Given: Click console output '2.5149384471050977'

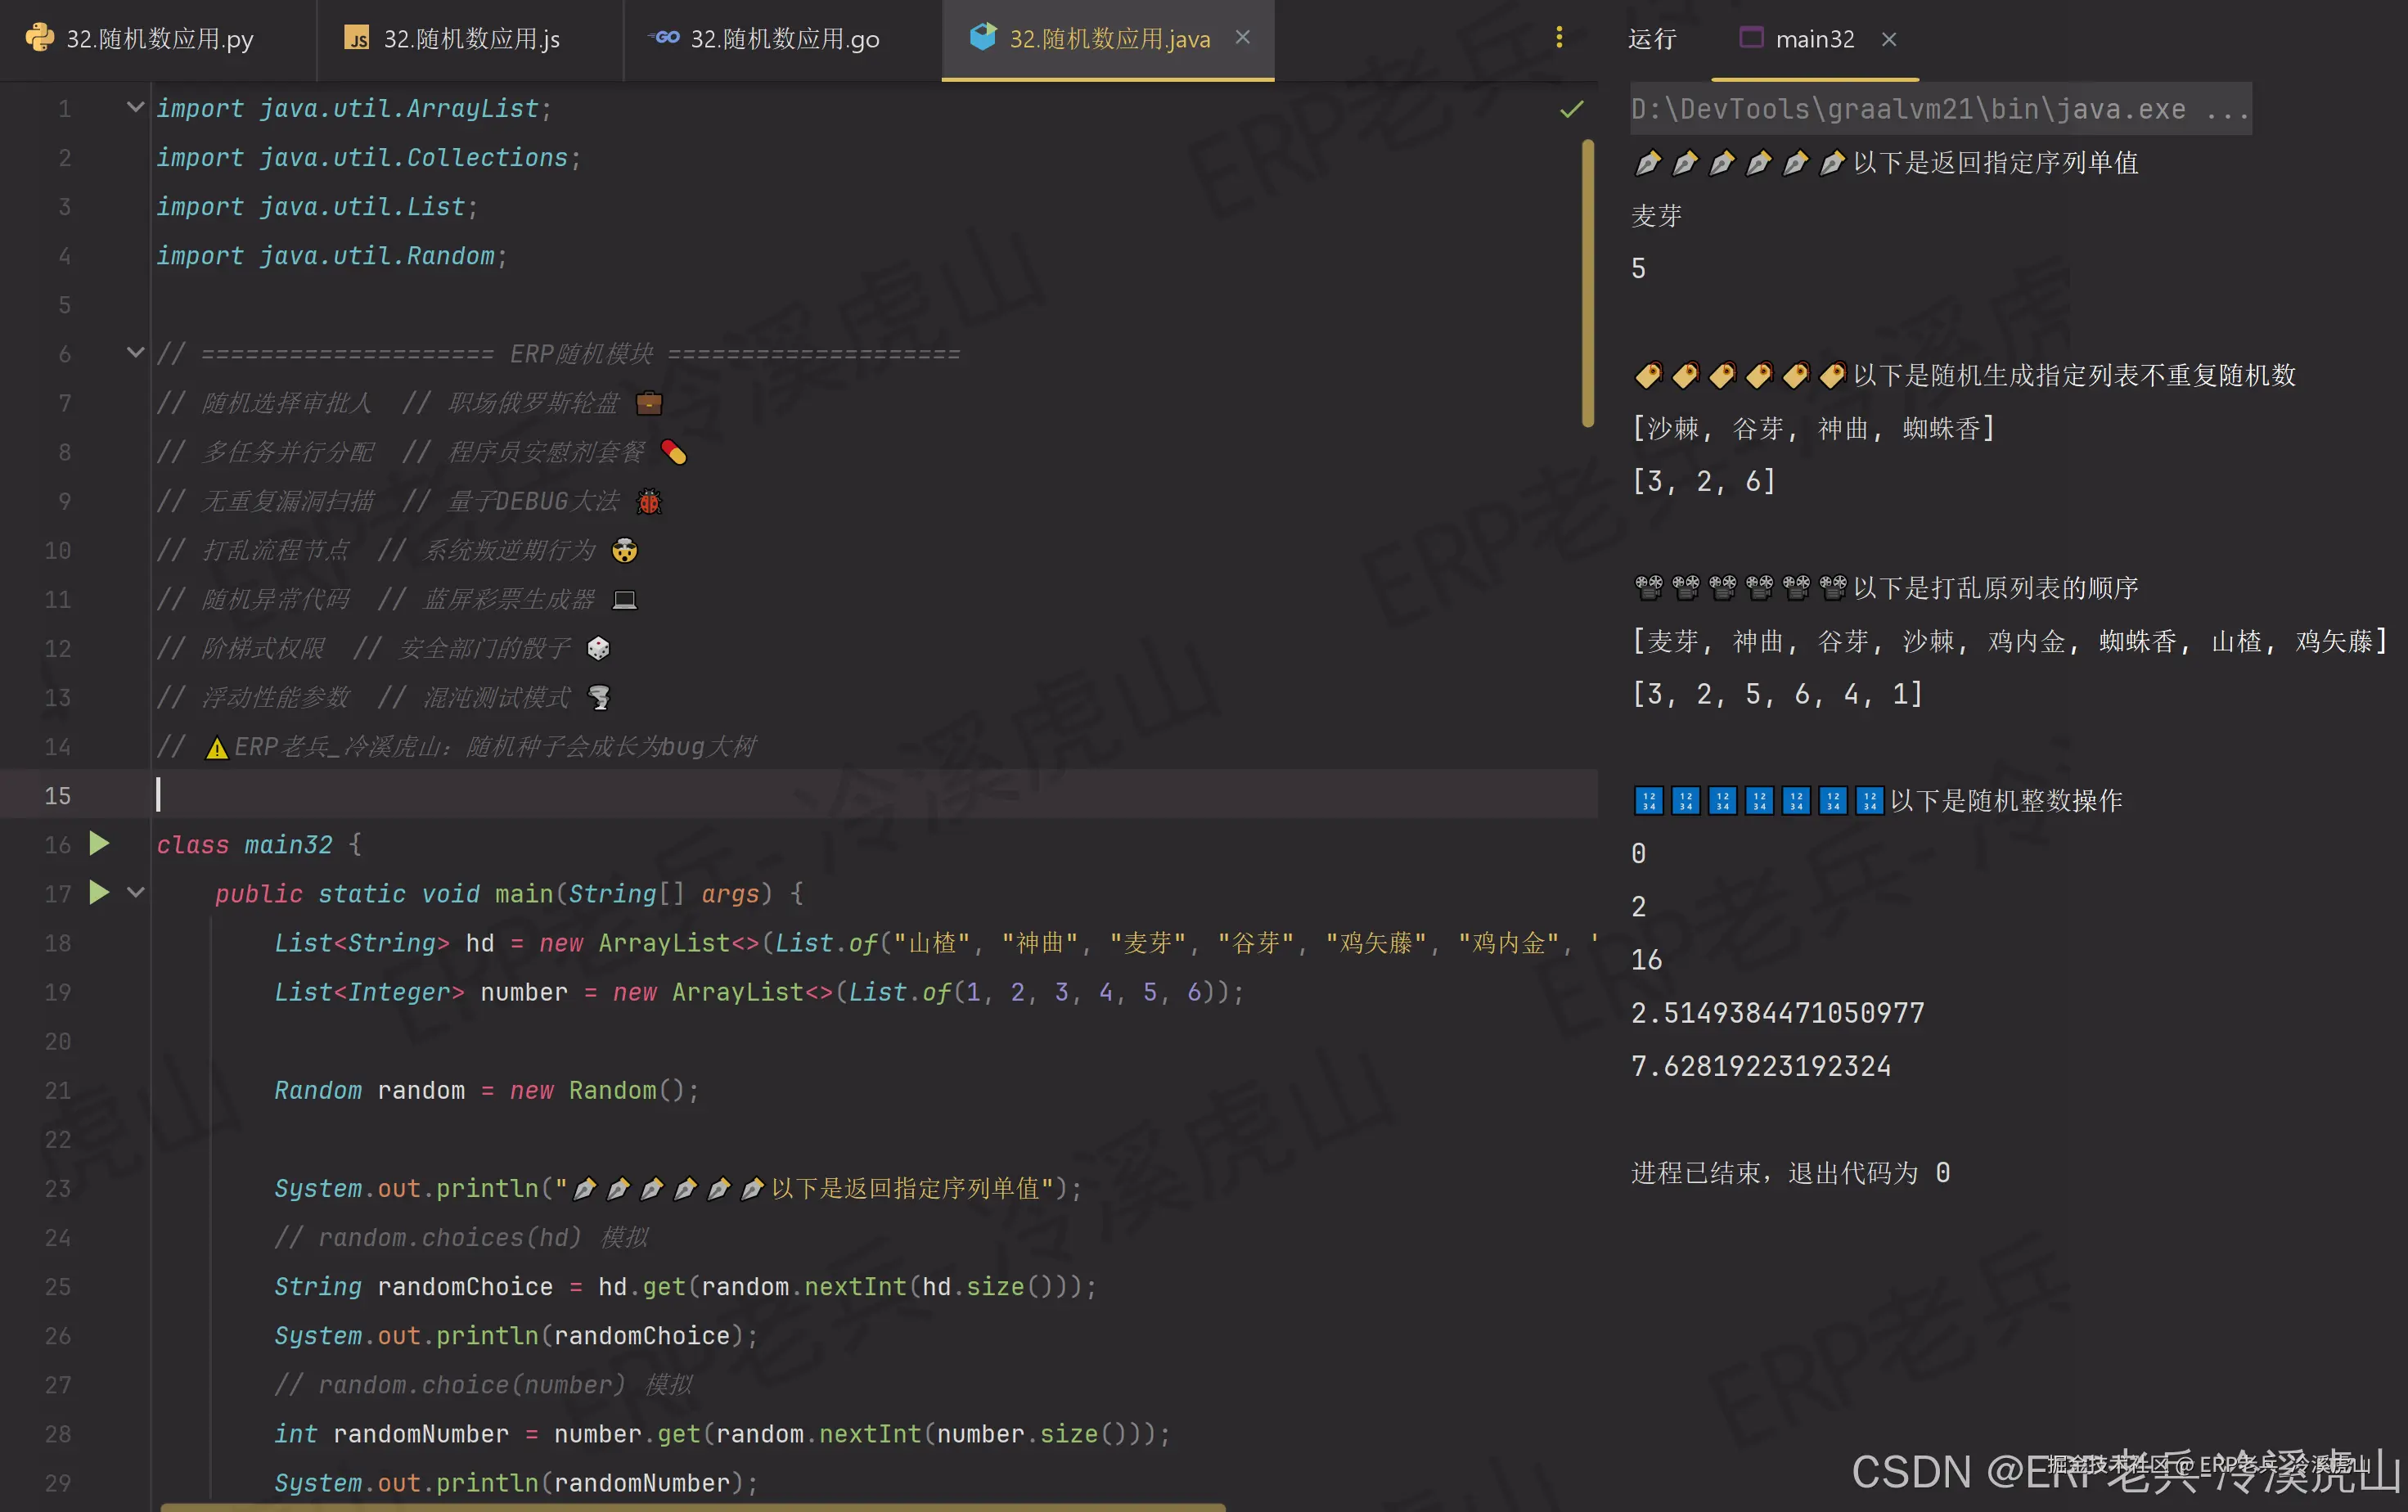Looking at the screenshot, I should click(x=1777, y=1013).
